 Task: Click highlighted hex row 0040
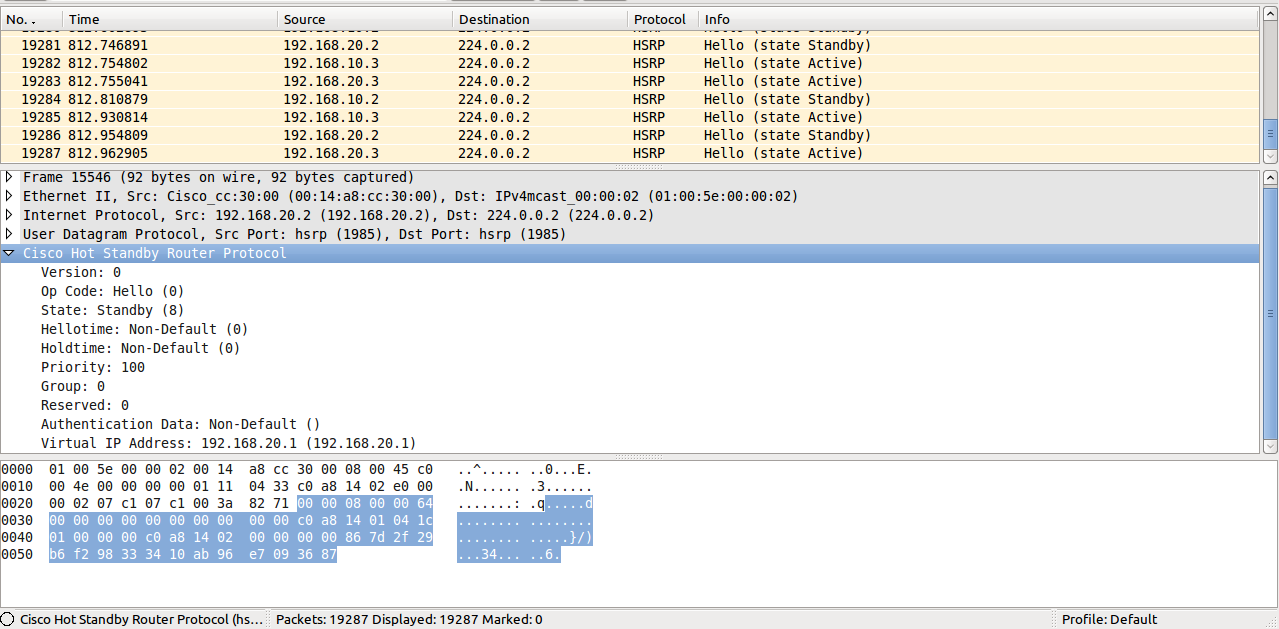pos(241,537)
